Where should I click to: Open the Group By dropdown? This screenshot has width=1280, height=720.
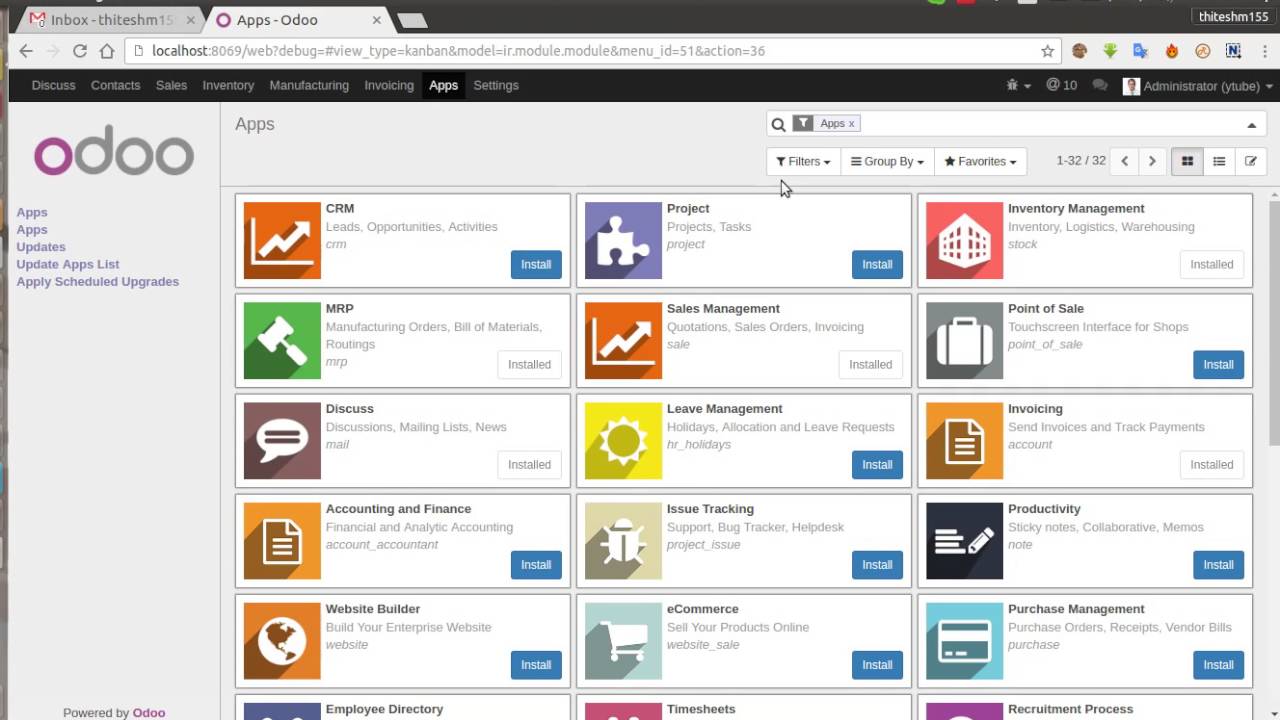[887, 161]
